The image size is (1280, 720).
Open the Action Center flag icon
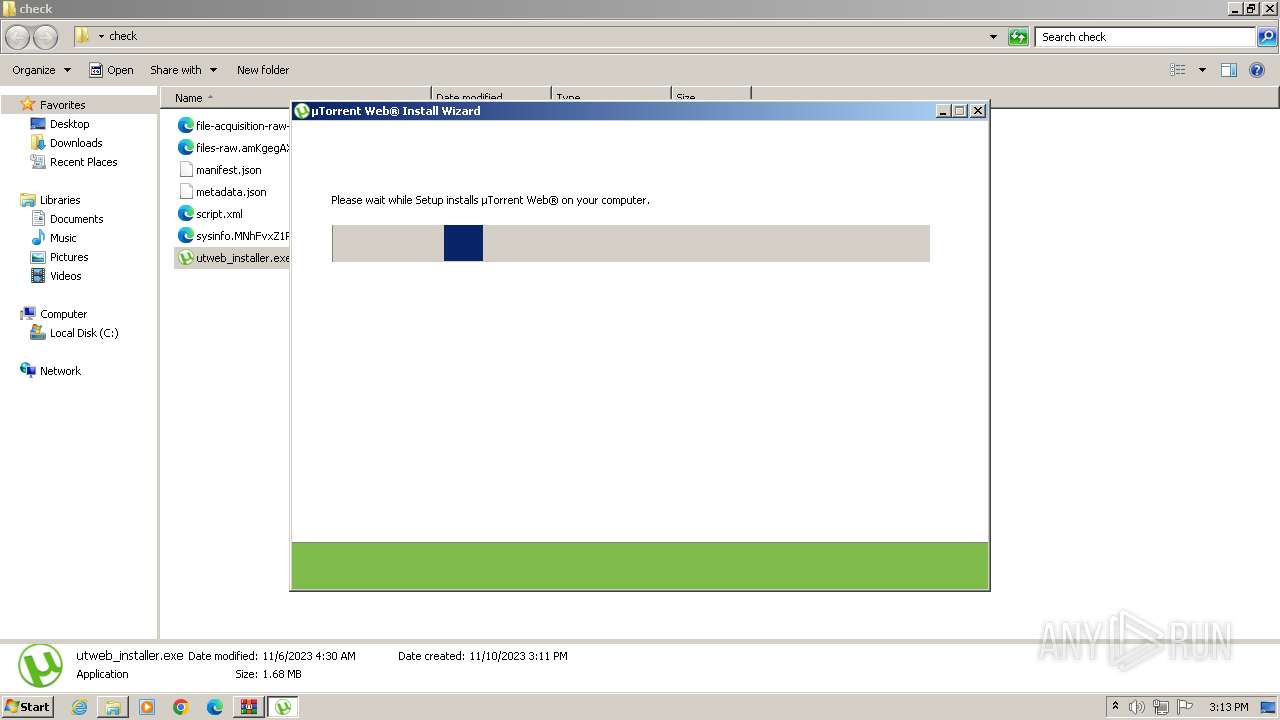click(1185, 707)
